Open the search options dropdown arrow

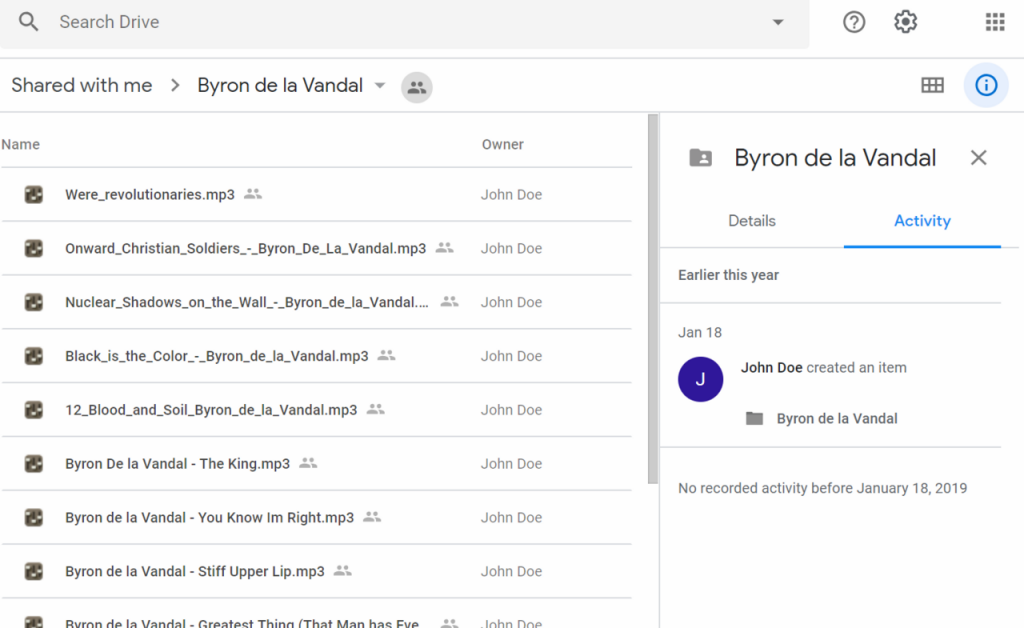point(777,22)
